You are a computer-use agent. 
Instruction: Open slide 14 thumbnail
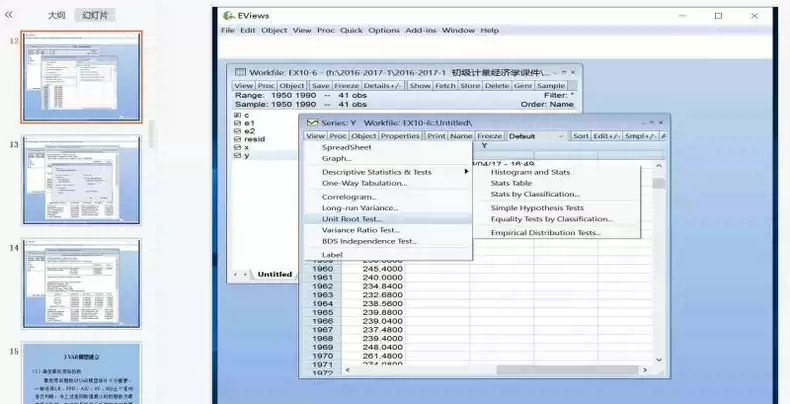[81, 283]
